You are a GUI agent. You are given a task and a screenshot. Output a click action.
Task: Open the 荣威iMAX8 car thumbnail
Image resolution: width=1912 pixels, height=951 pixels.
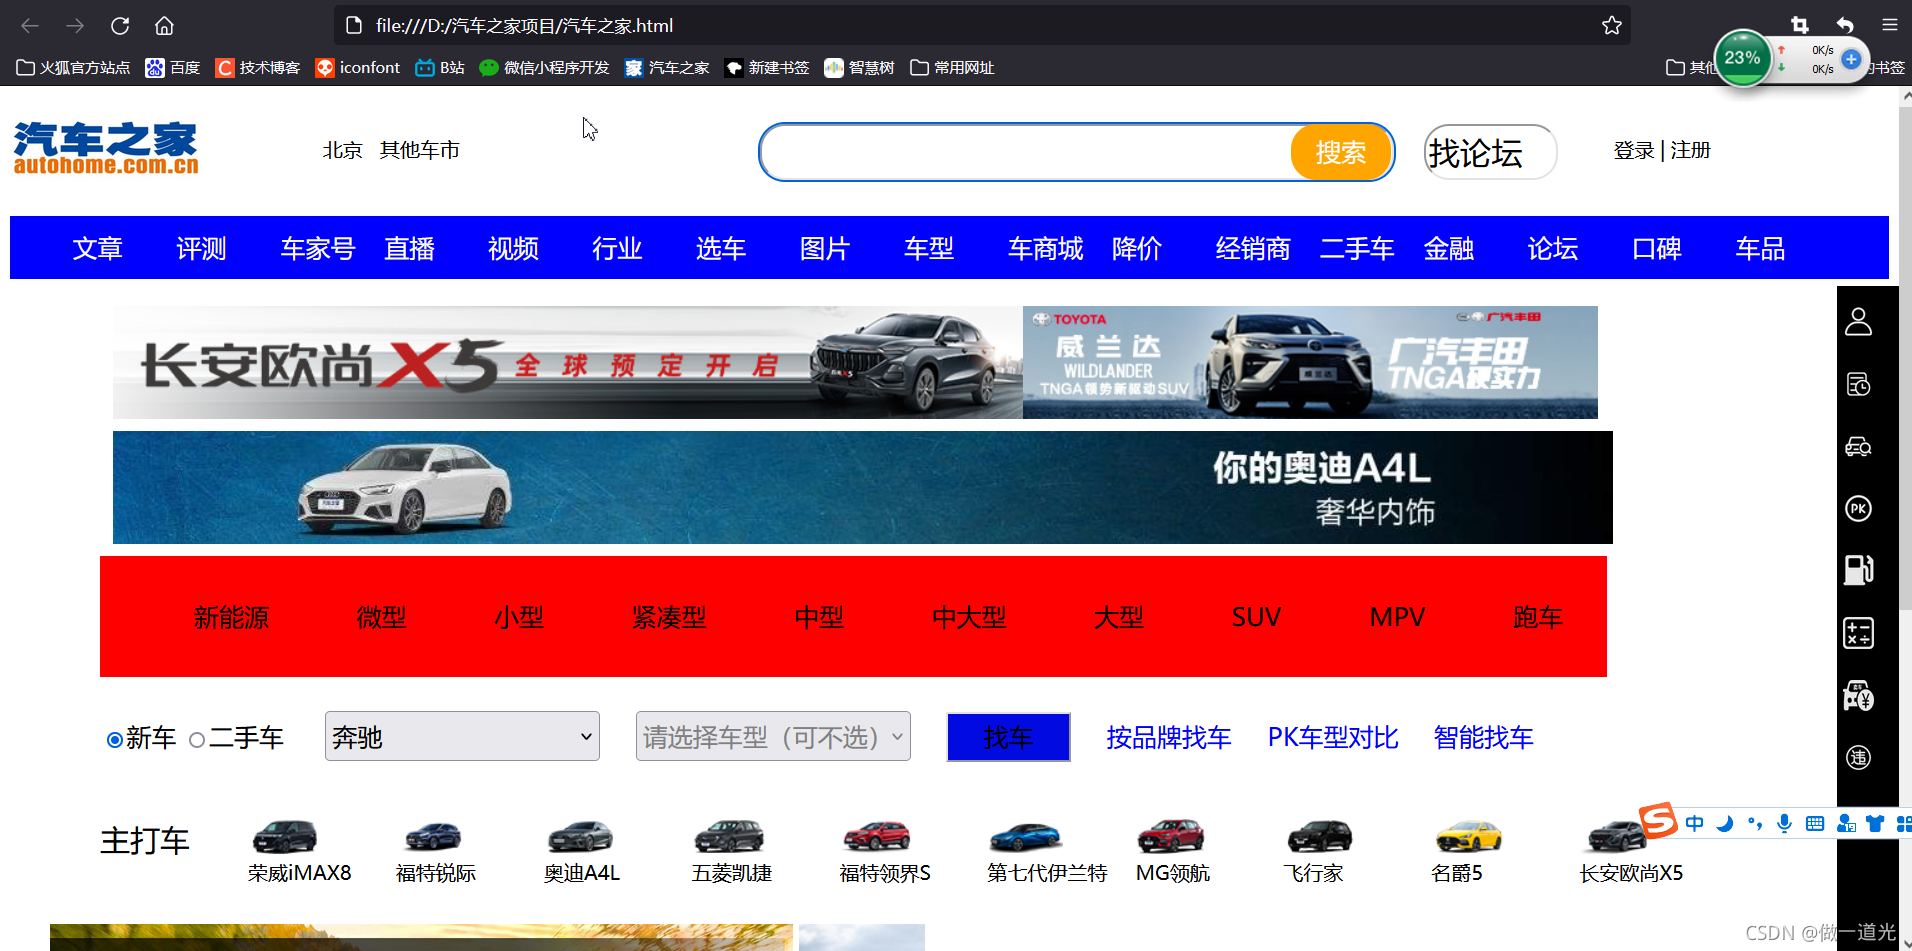pyautogui.click(x=285, y=836)
